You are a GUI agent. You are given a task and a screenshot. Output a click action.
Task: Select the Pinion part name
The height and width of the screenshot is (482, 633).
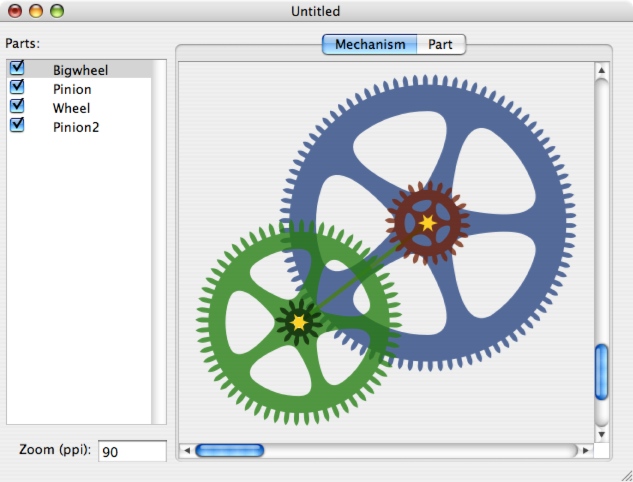(x=72, y=89)
